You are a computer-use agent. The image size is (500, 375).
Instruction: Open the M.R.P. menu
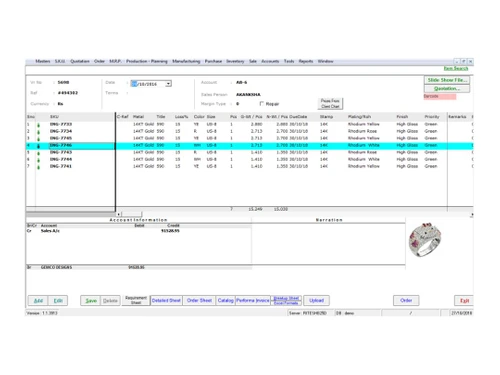[115, 61]
